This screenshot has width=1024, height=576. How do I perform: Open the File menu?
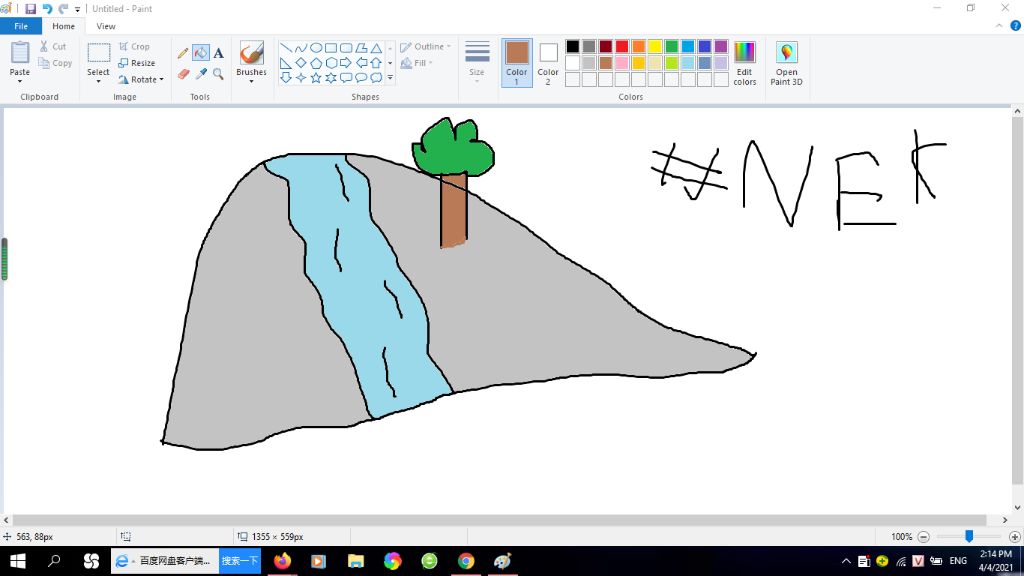[x=21, y=26]
